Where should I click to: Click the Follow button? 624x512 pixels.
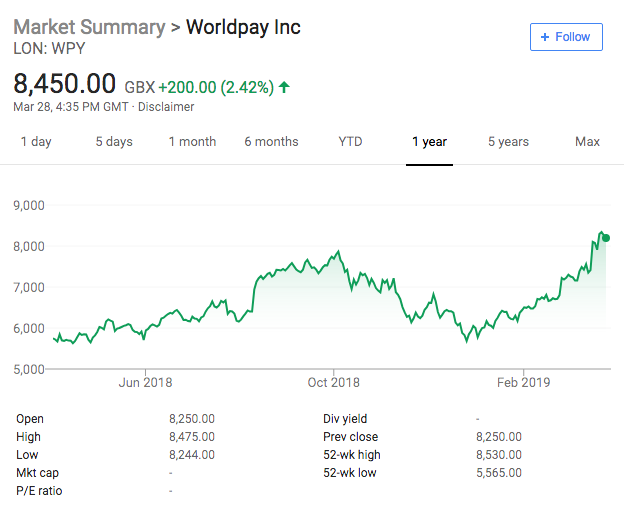click(x=566, y=37)
